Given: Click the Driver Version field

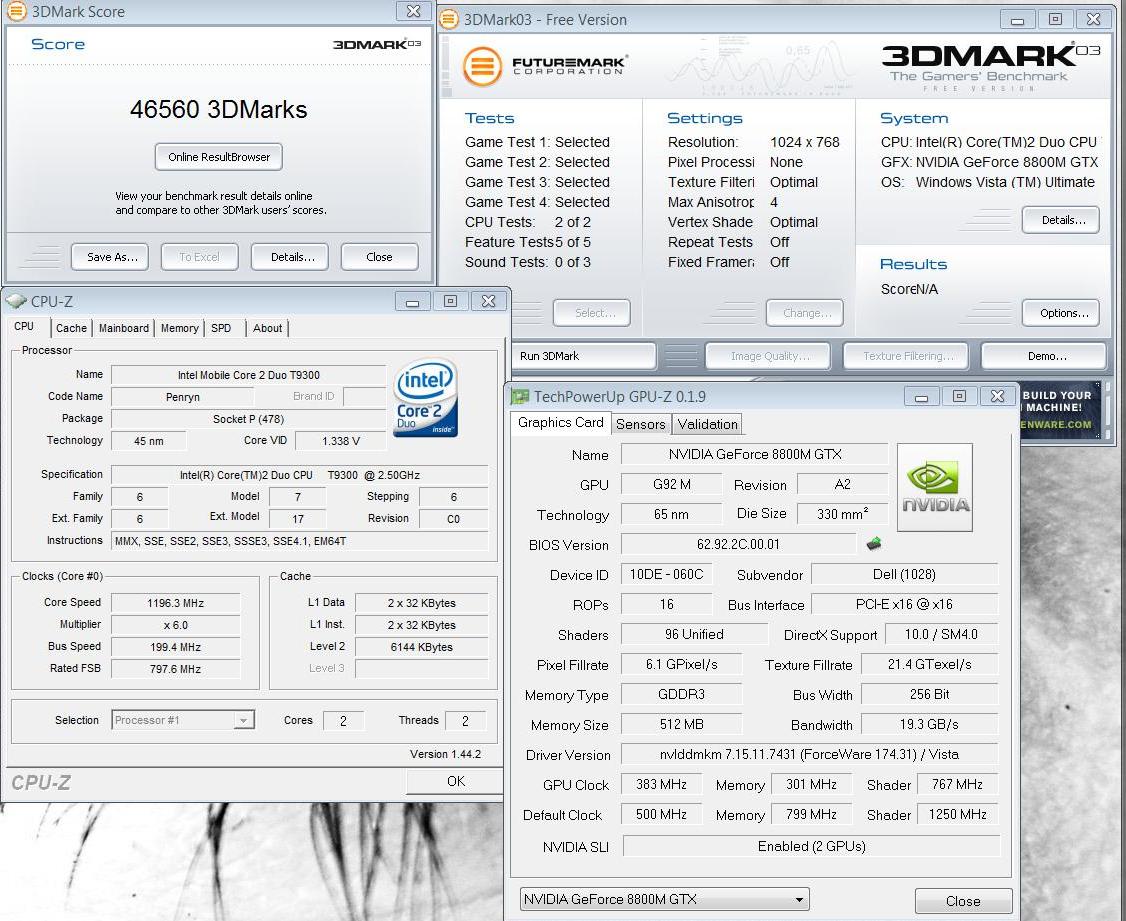Looking at the screenshot, I should [810, 754].
